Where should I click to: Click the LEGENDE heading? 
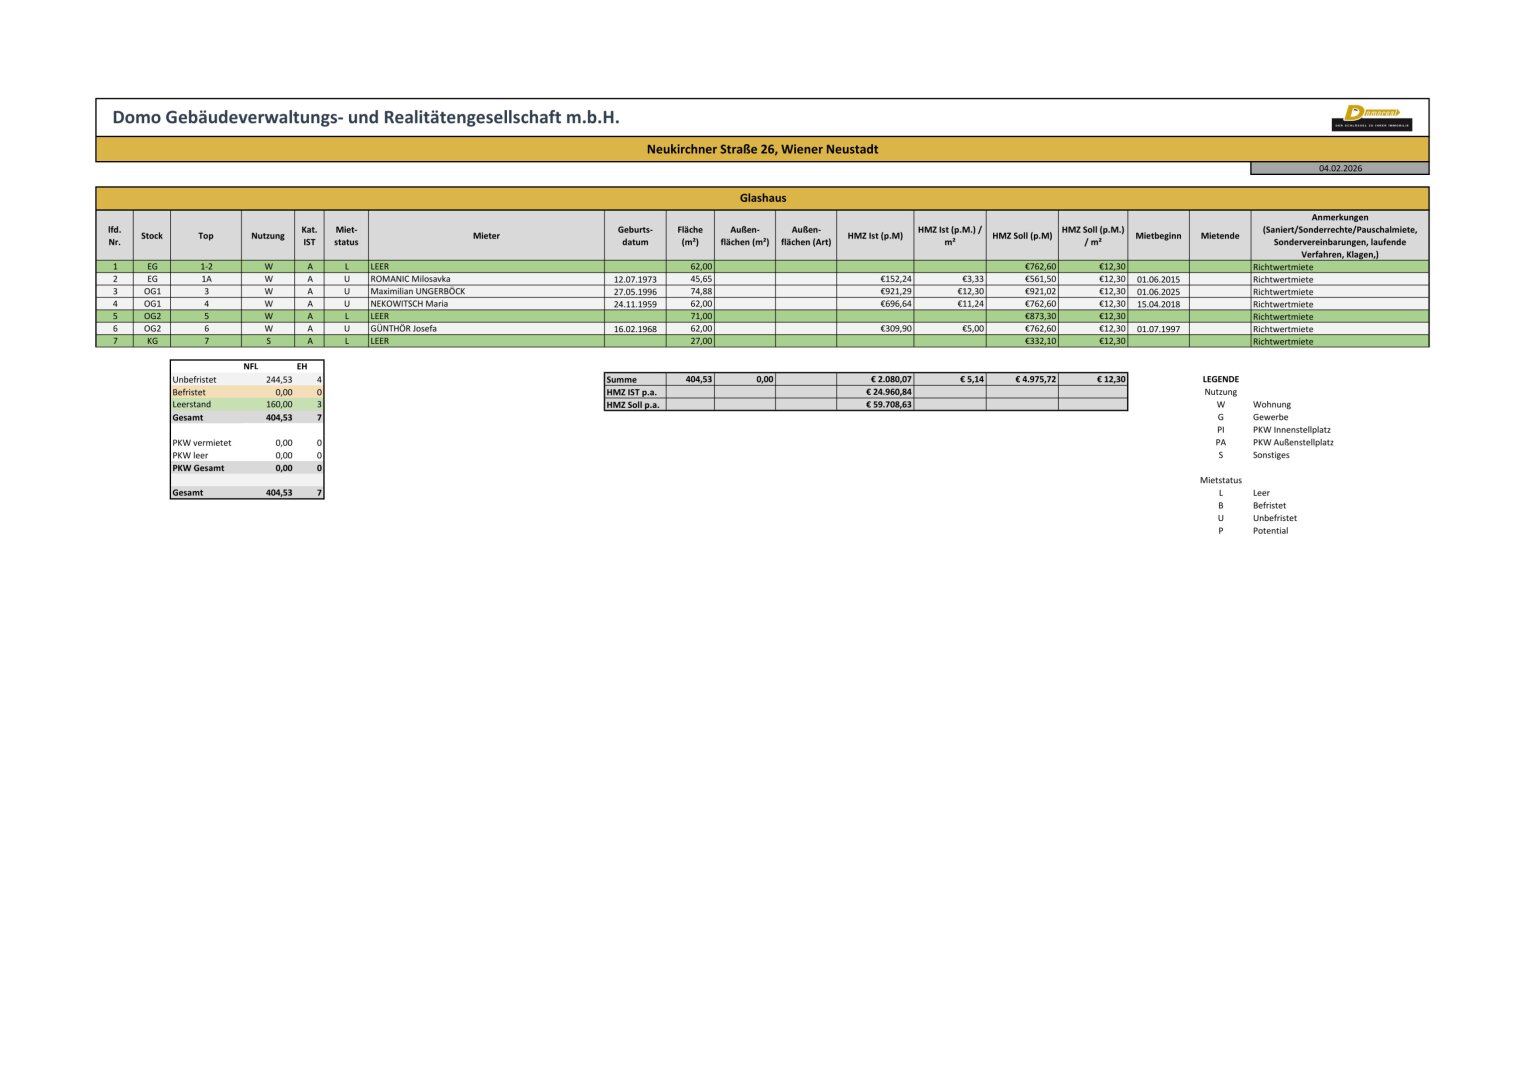(1220, 379)
